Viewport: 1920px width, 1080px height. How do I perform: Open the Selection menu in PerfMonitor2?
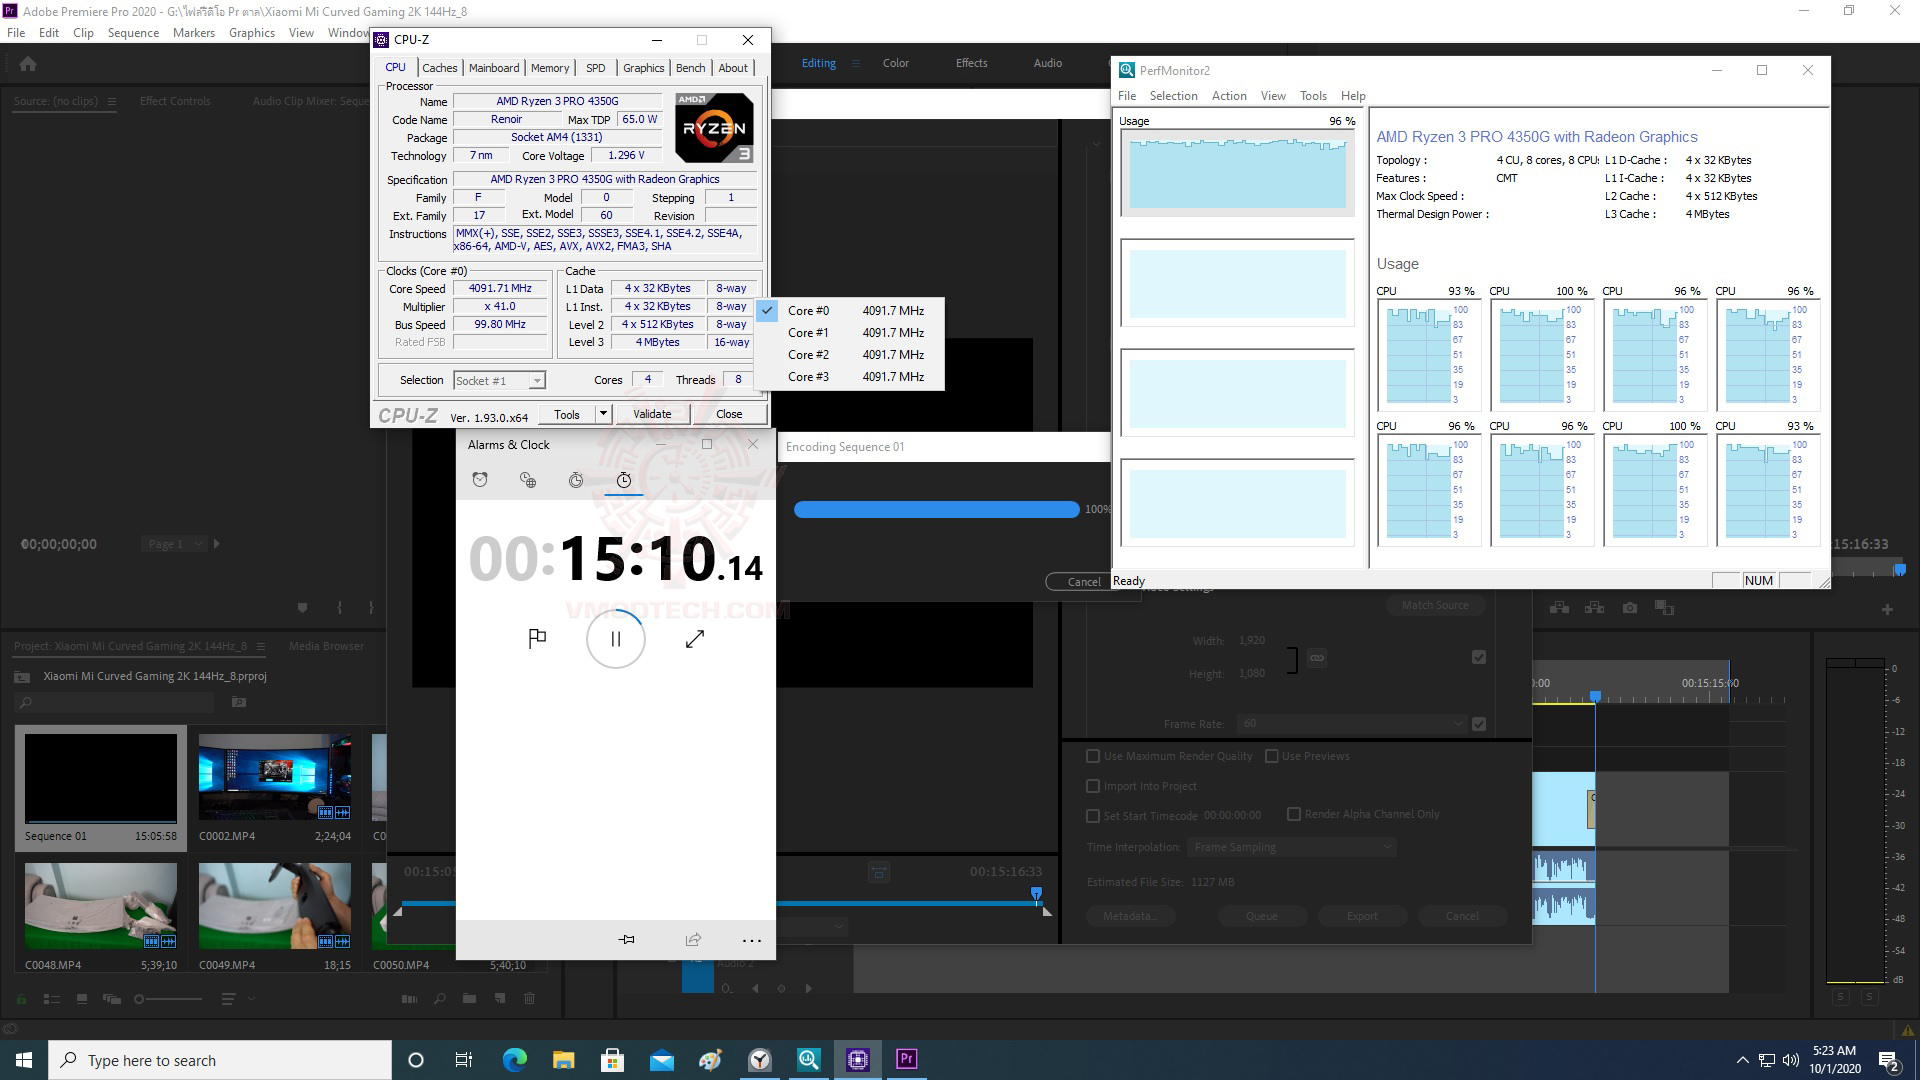click(1173, 96)
